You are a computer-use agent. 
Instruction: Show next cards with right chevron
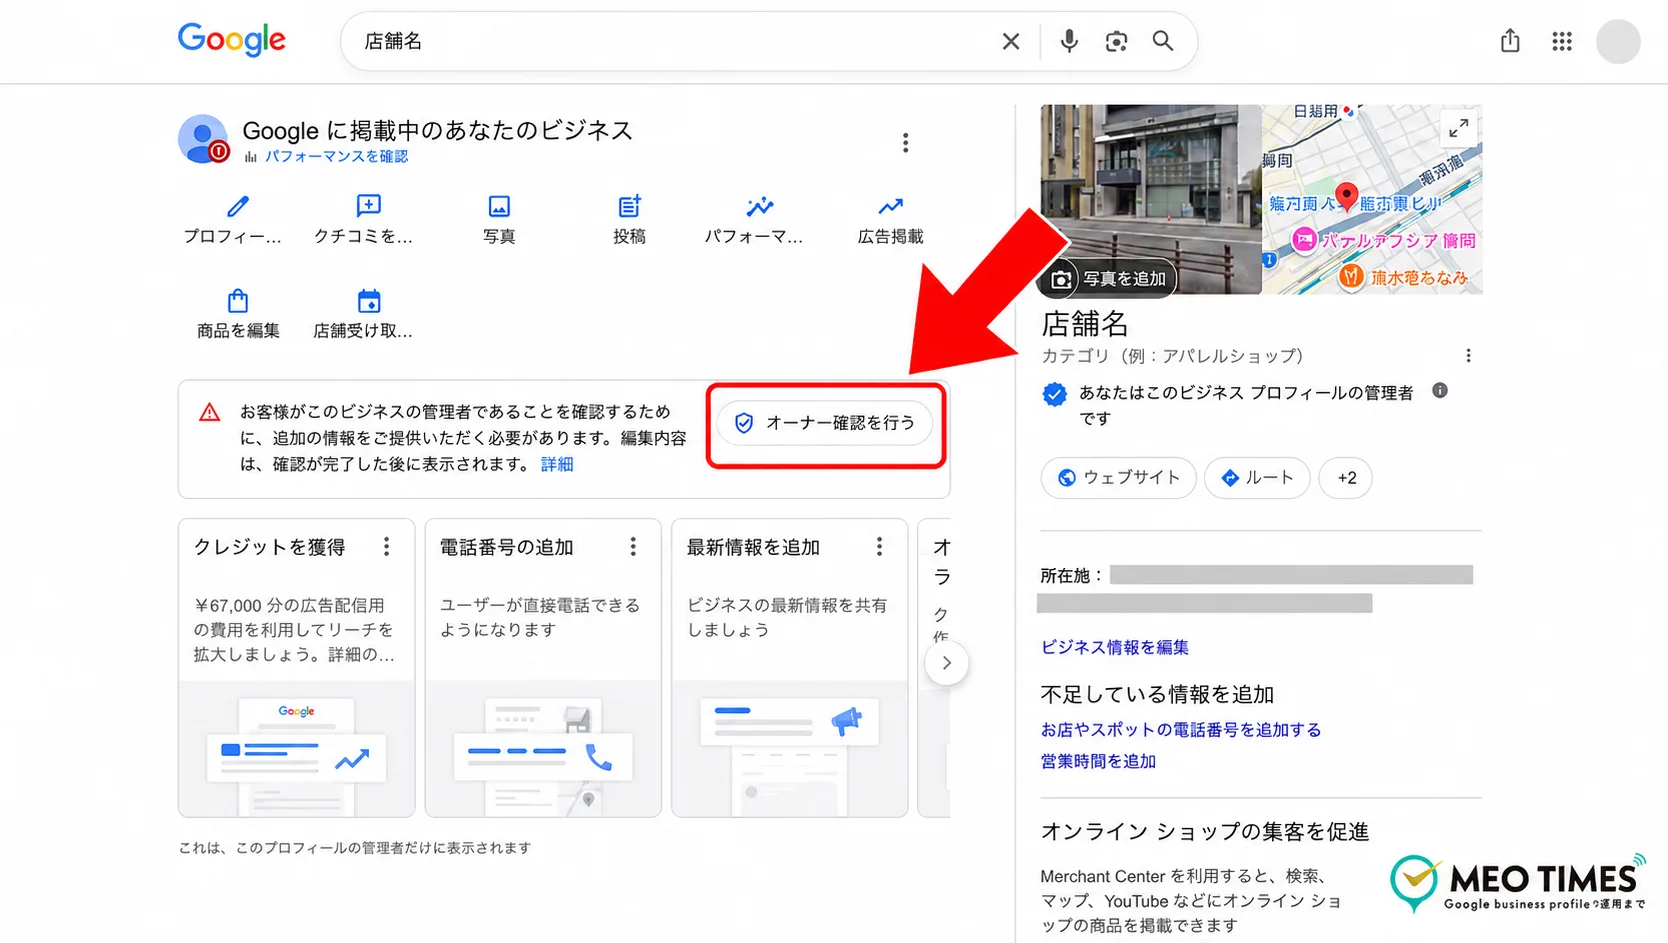946,663
